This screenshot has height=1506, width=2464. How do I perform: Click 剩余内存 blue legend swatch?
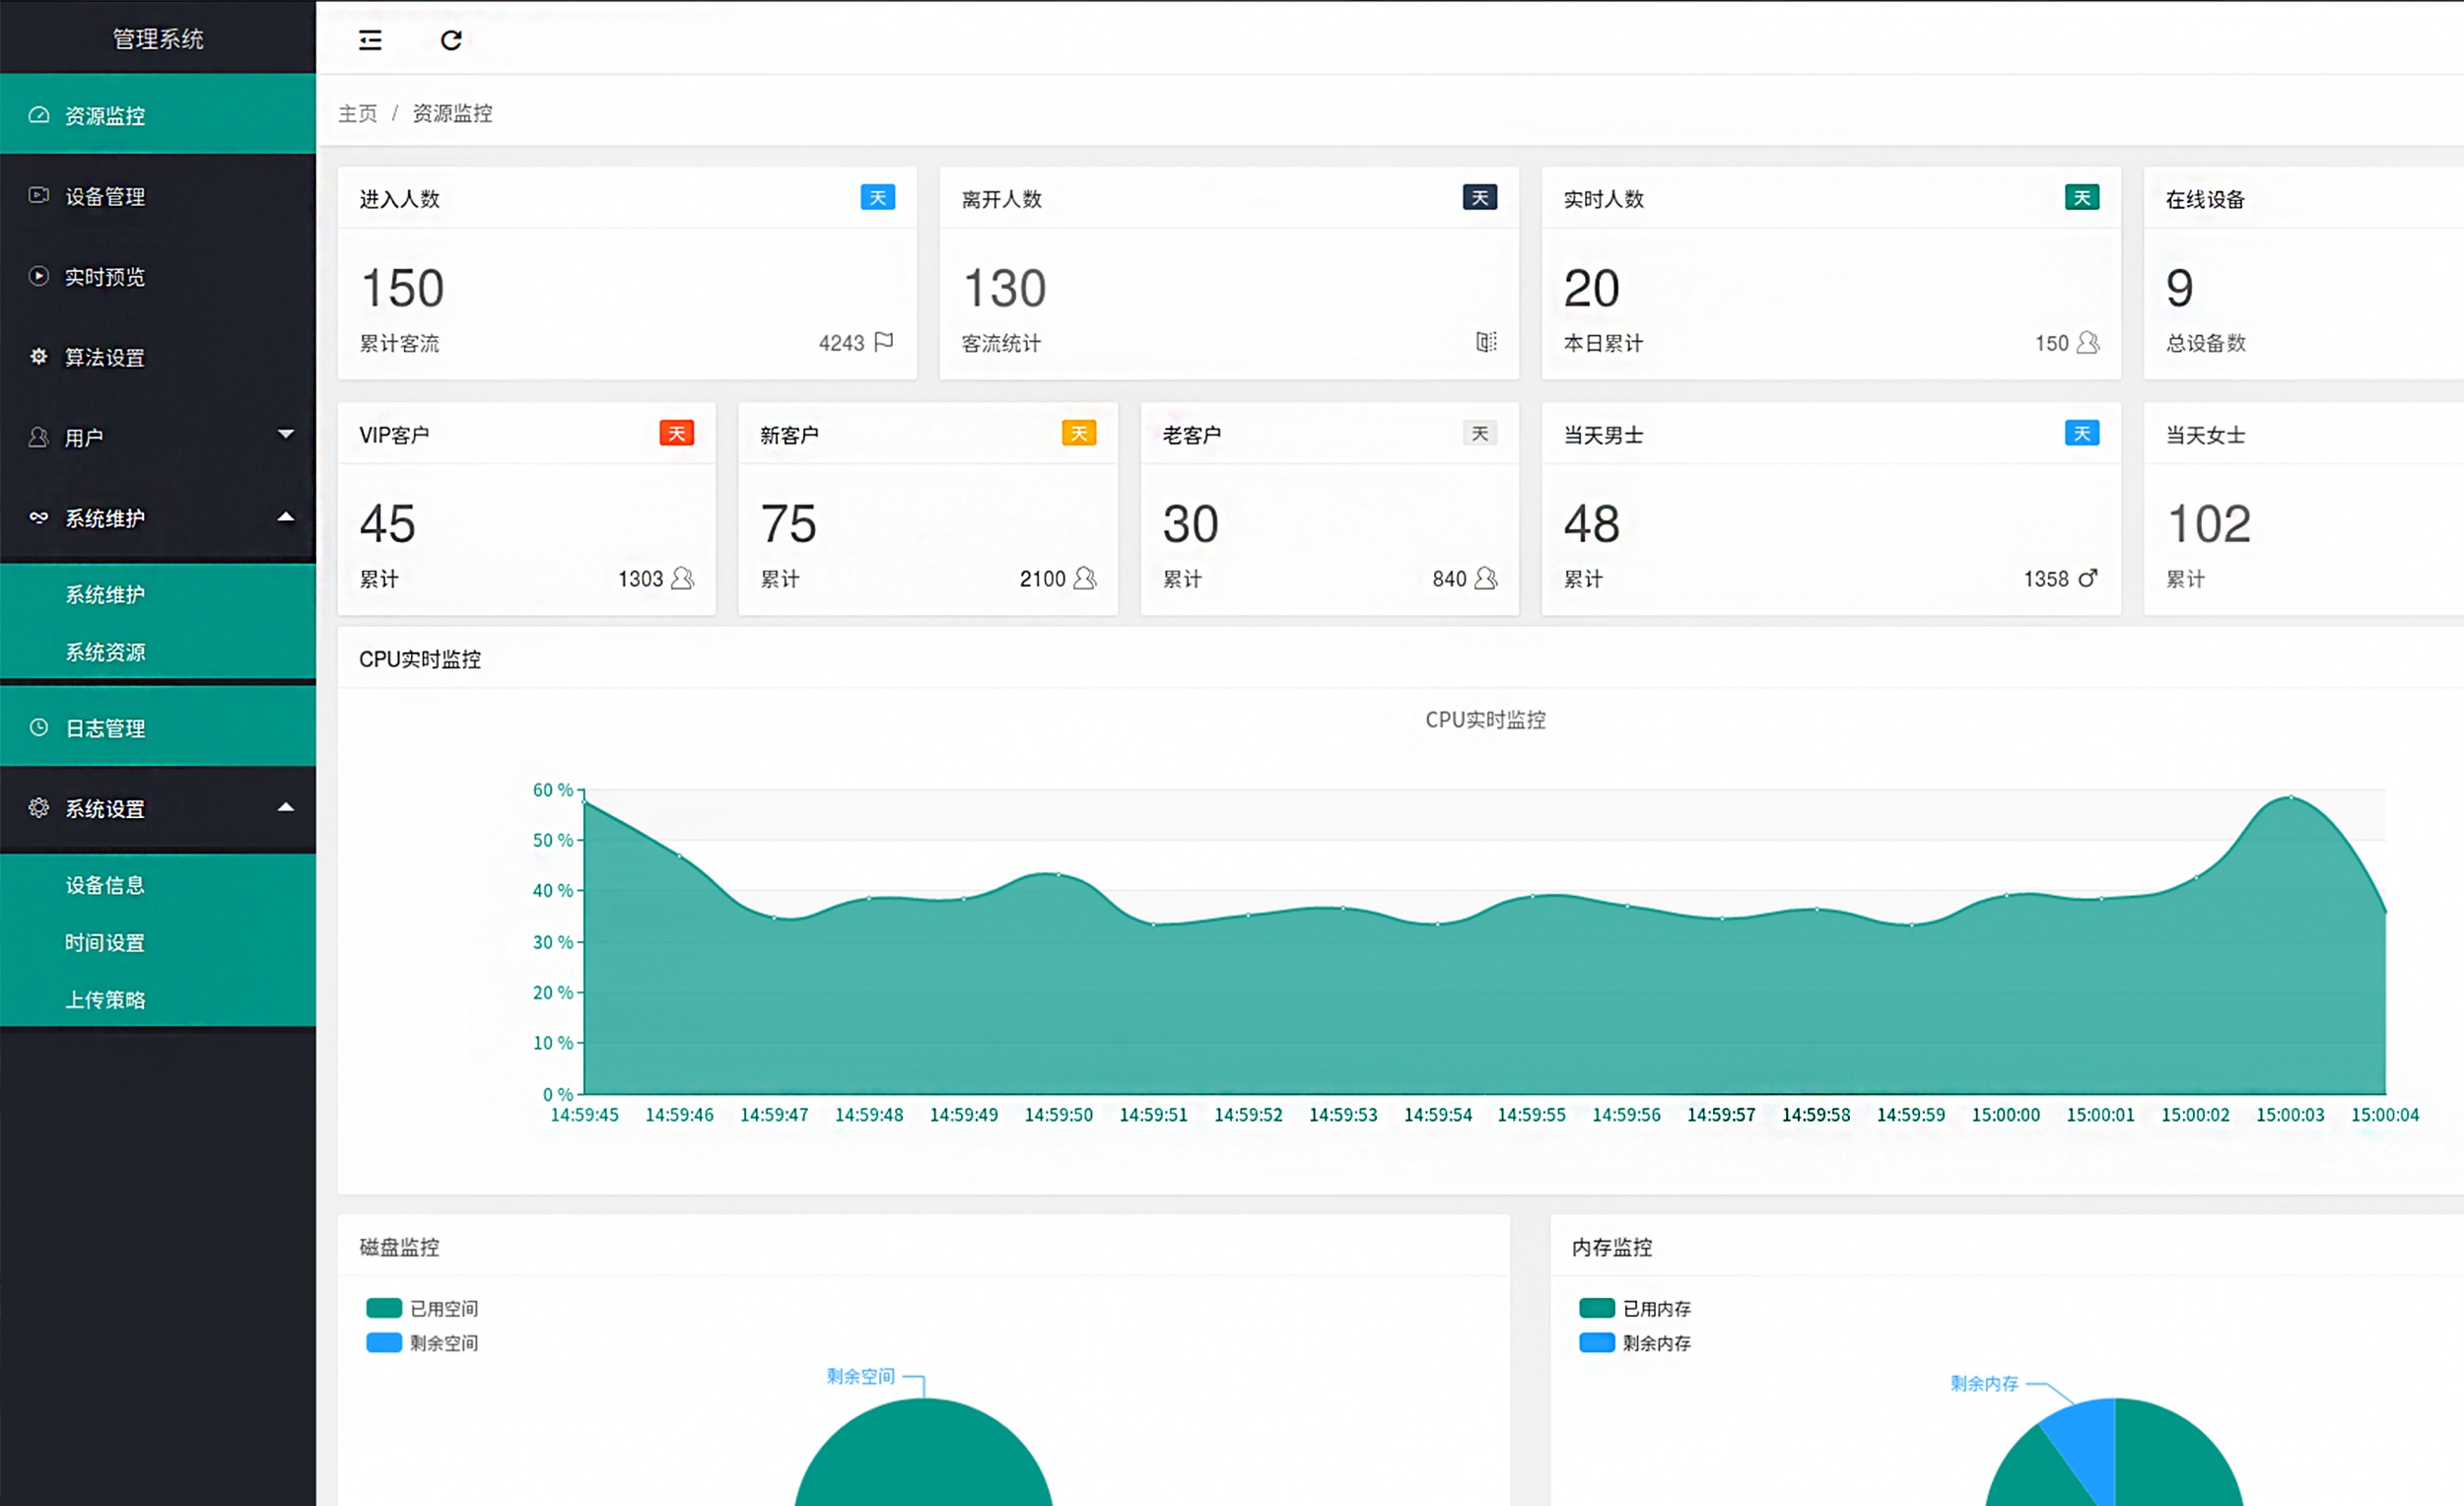pyautogui.click(x=1597, y=1342)
